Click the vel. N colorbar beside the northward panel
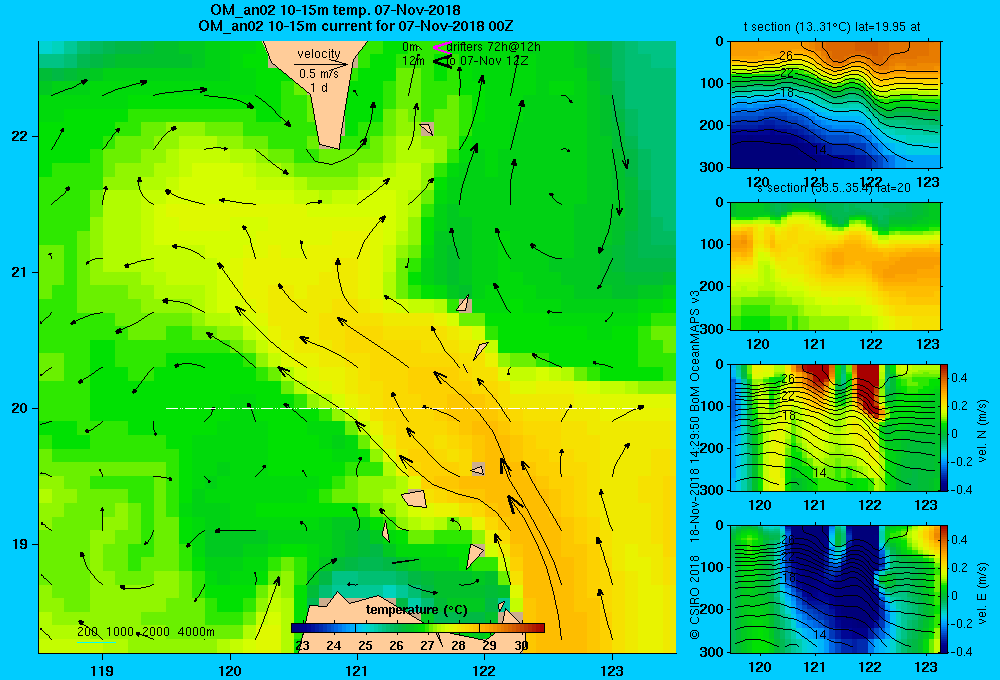This screenshot has height=680, width=1000. tap(945, 427)
